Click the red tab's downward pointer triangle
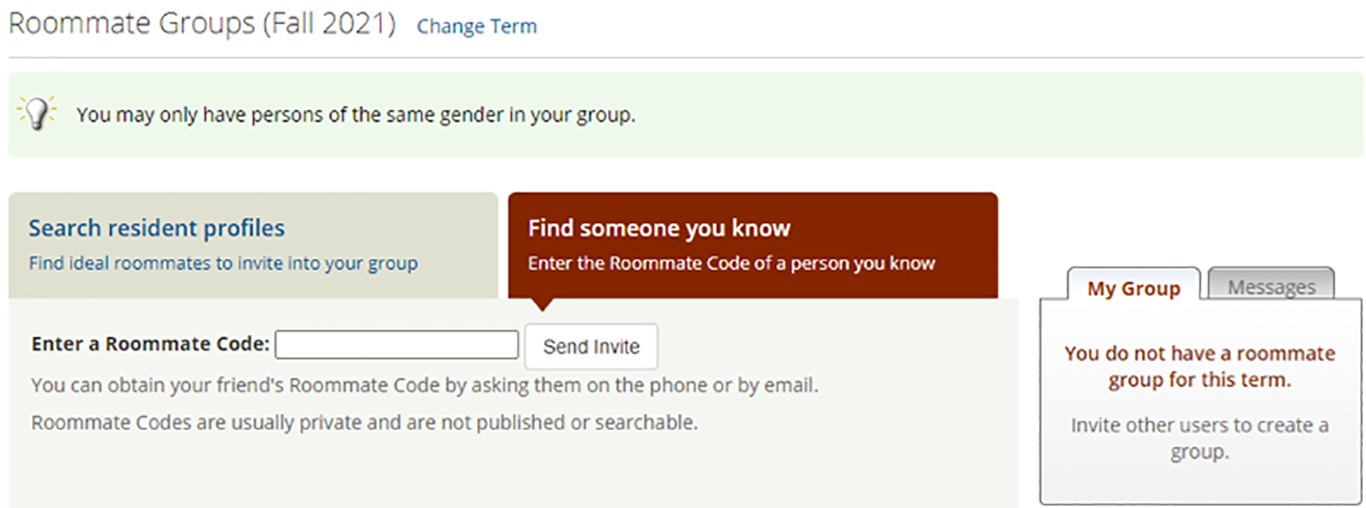Screen dimensions: 1366x508 (544, 305)
